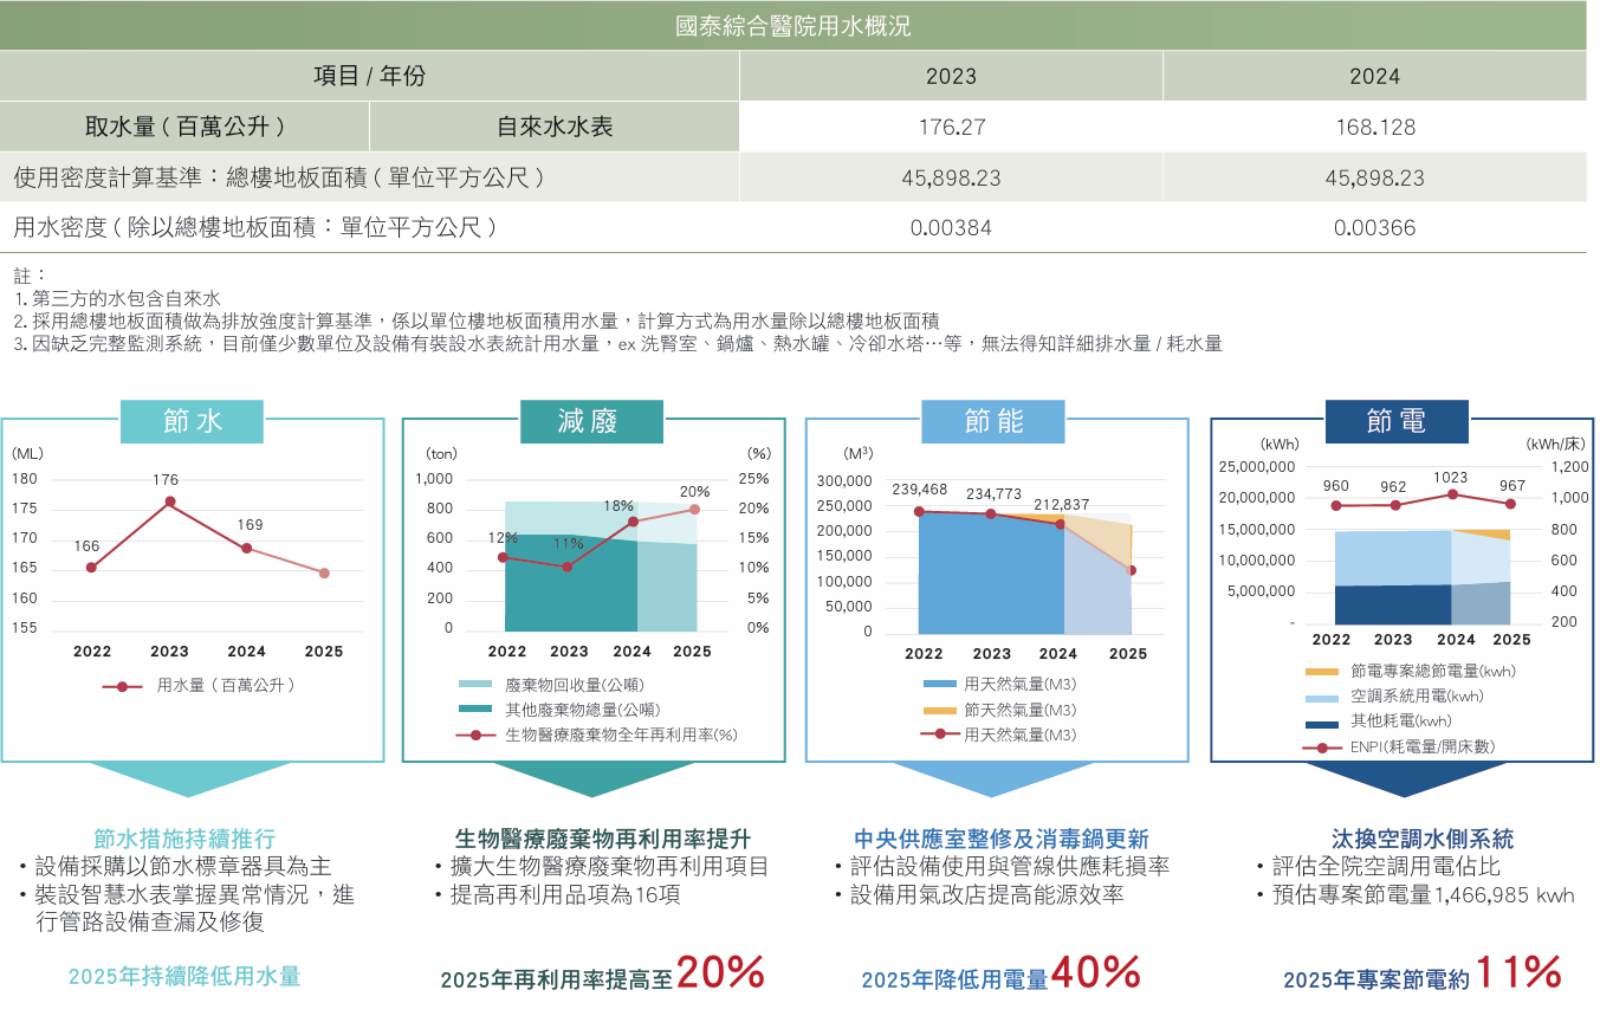Click the 176 data label in 節水 chart
Screen dimensions: 1600x1016
(166, 480)
